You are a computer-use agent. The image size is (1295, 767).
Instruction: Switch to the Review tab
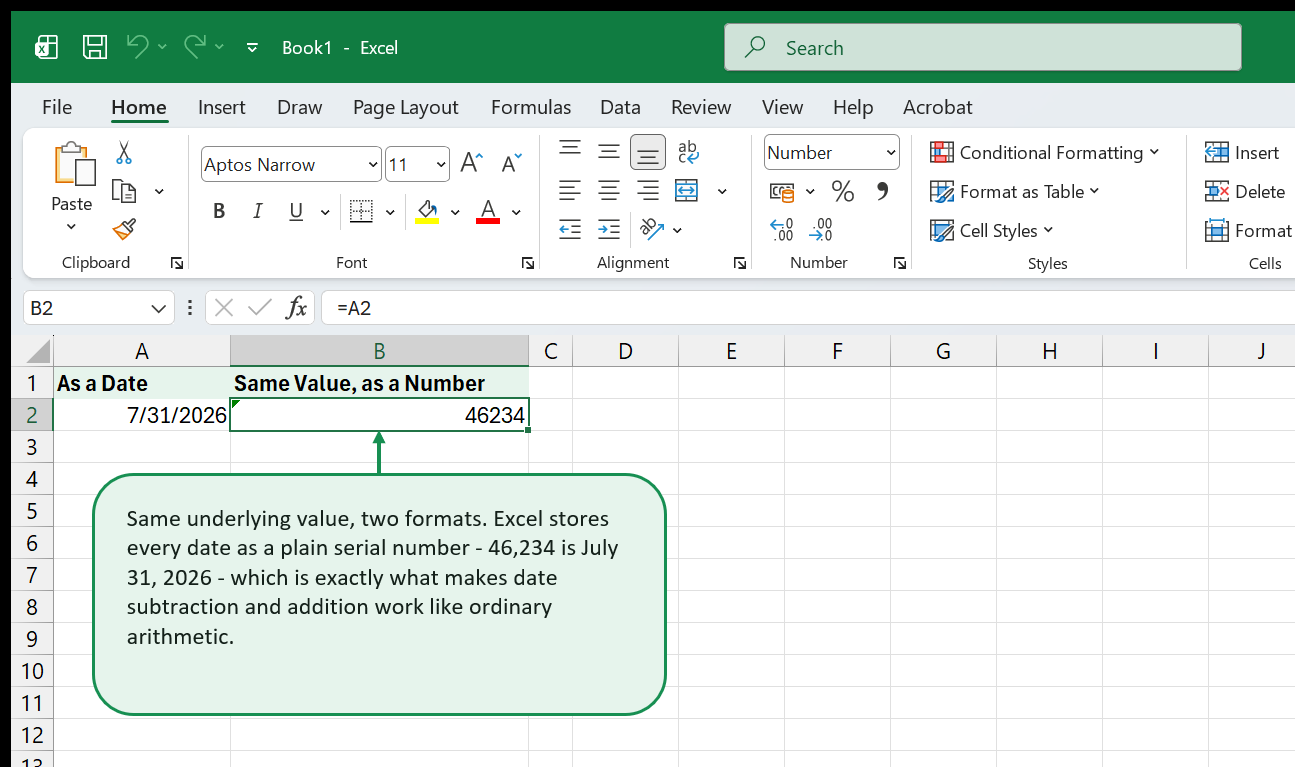(701, 107)
